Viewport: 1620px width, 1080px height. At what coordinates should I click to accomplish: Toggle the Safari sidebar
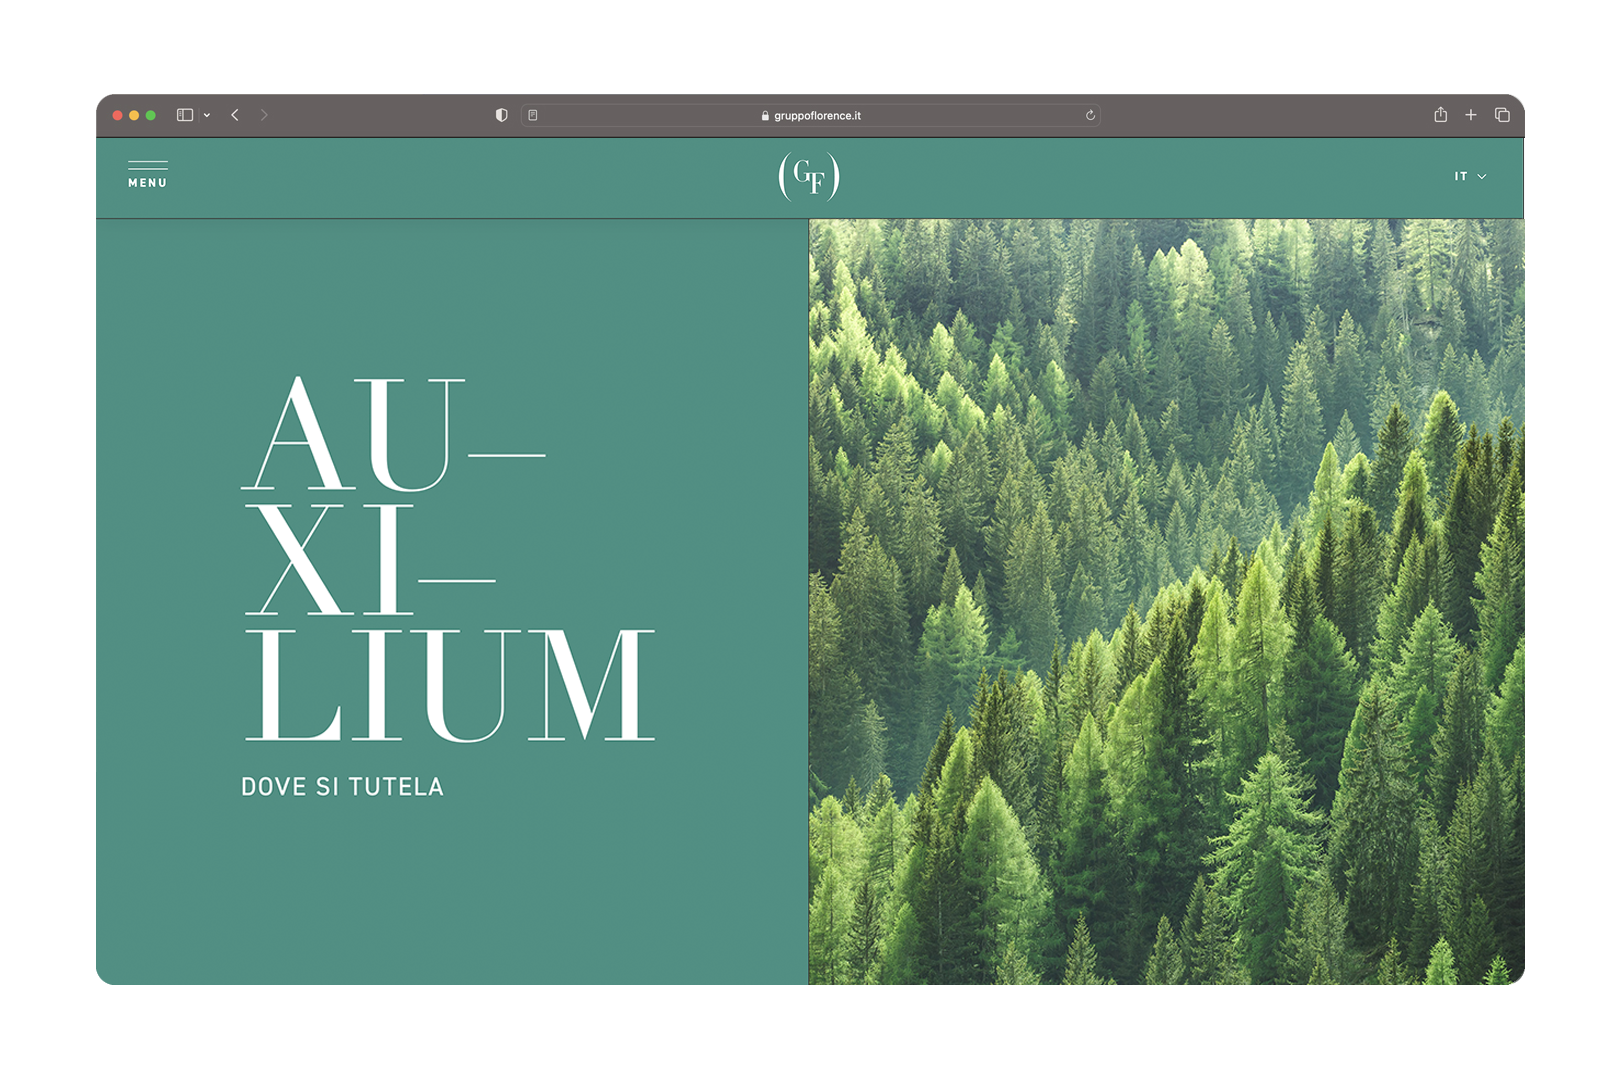tap(185, 115)
